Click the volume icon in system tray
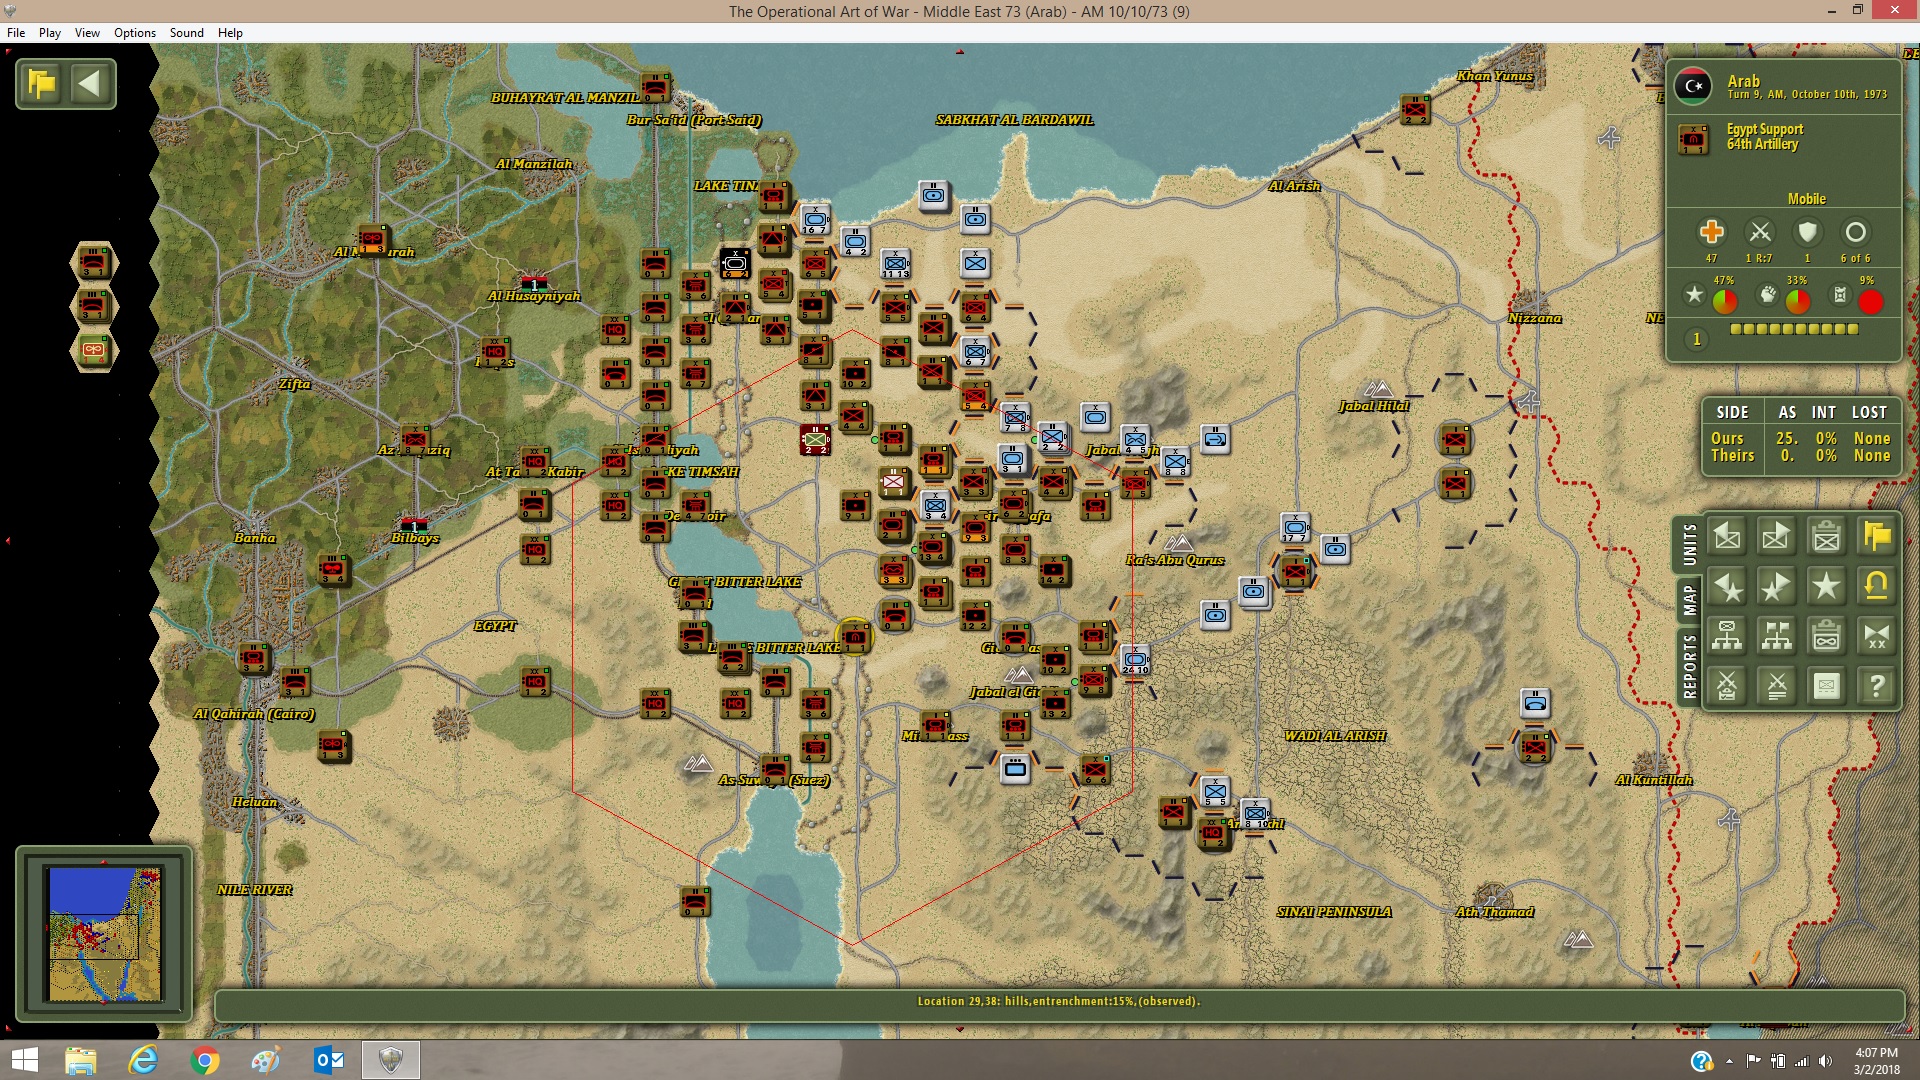 tap(1825, 1061)
